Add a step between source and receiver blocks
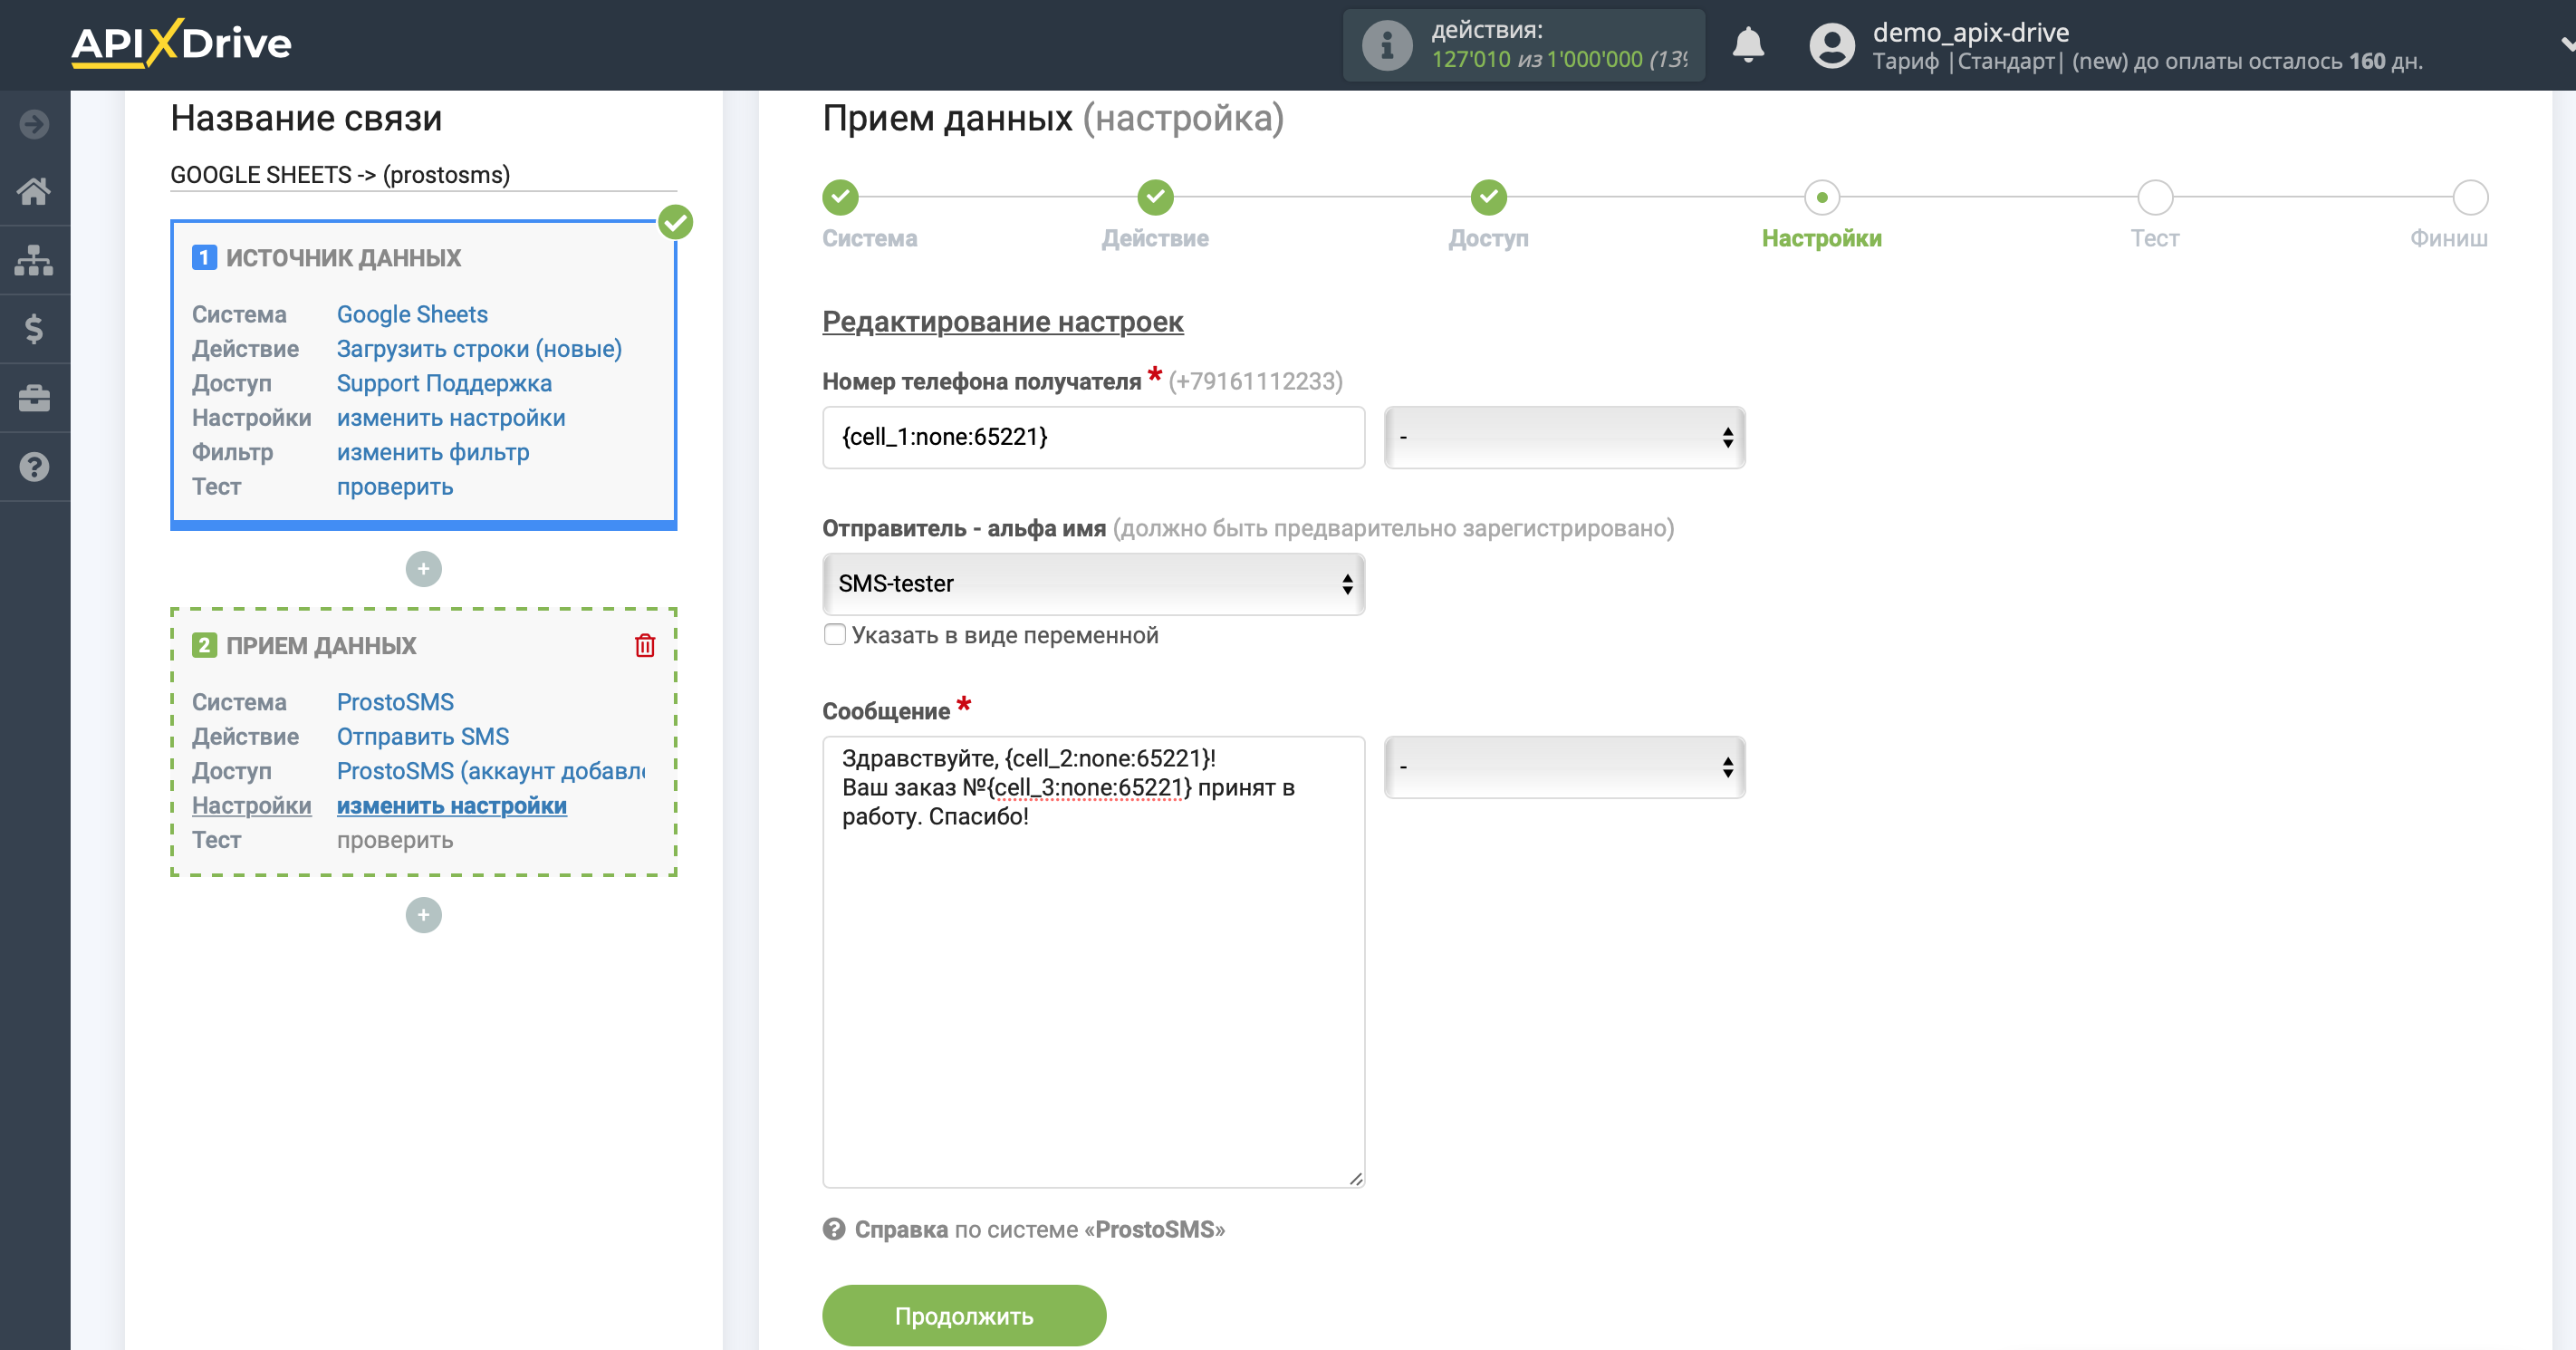The image size is (2576, 1350). coord(423,569)
